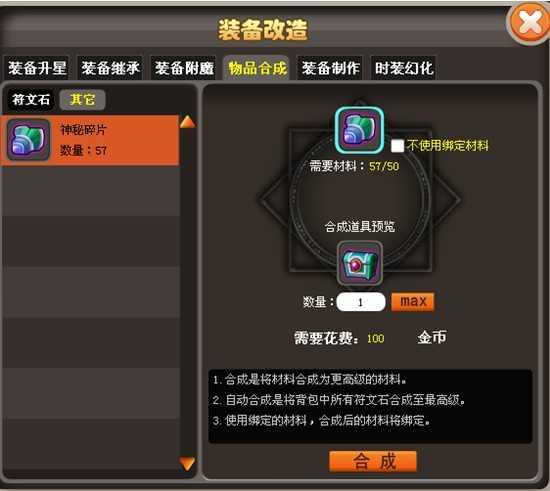The height and width of the screenshot is (491, 550).
Task: Enable 不使用绑定材料 checkbox
Action: [x=397, y=146]
